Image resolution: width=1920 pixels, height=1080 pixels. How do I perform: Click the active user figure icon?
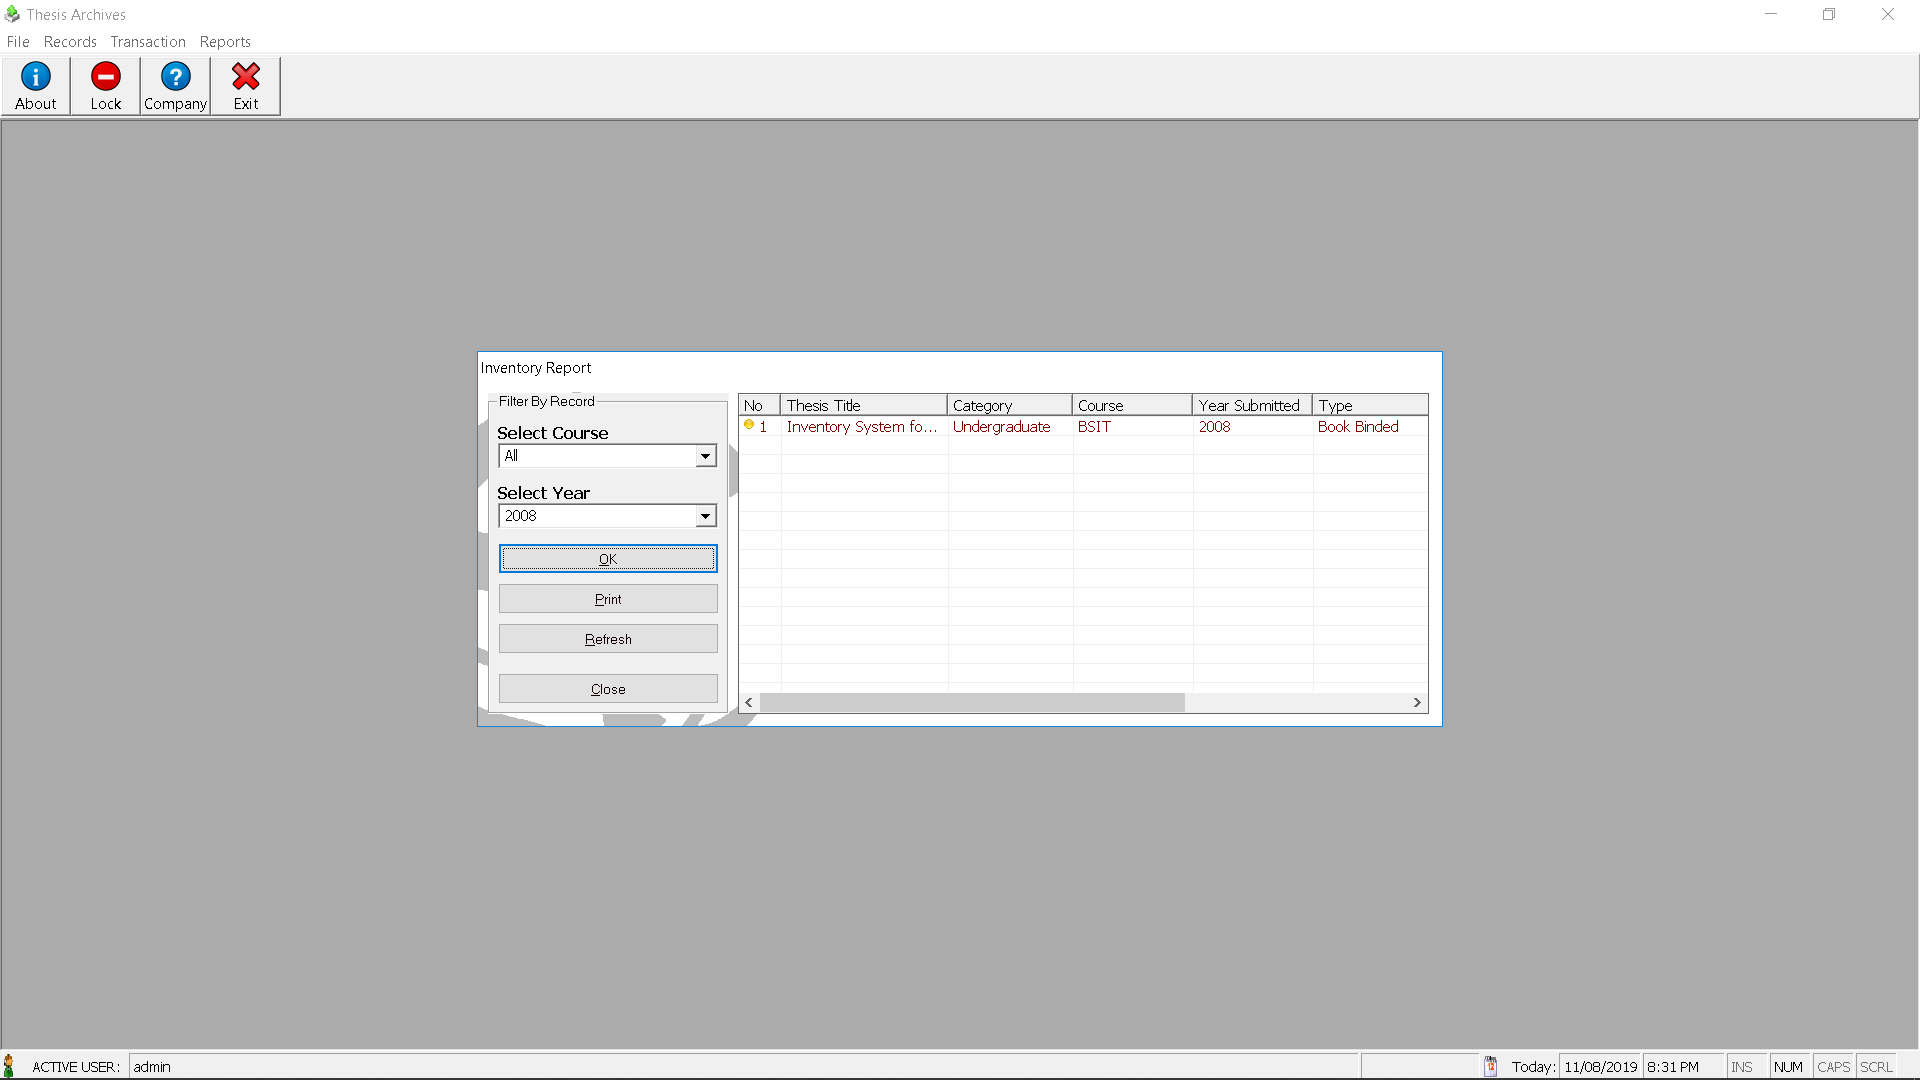click(9, 1066)
